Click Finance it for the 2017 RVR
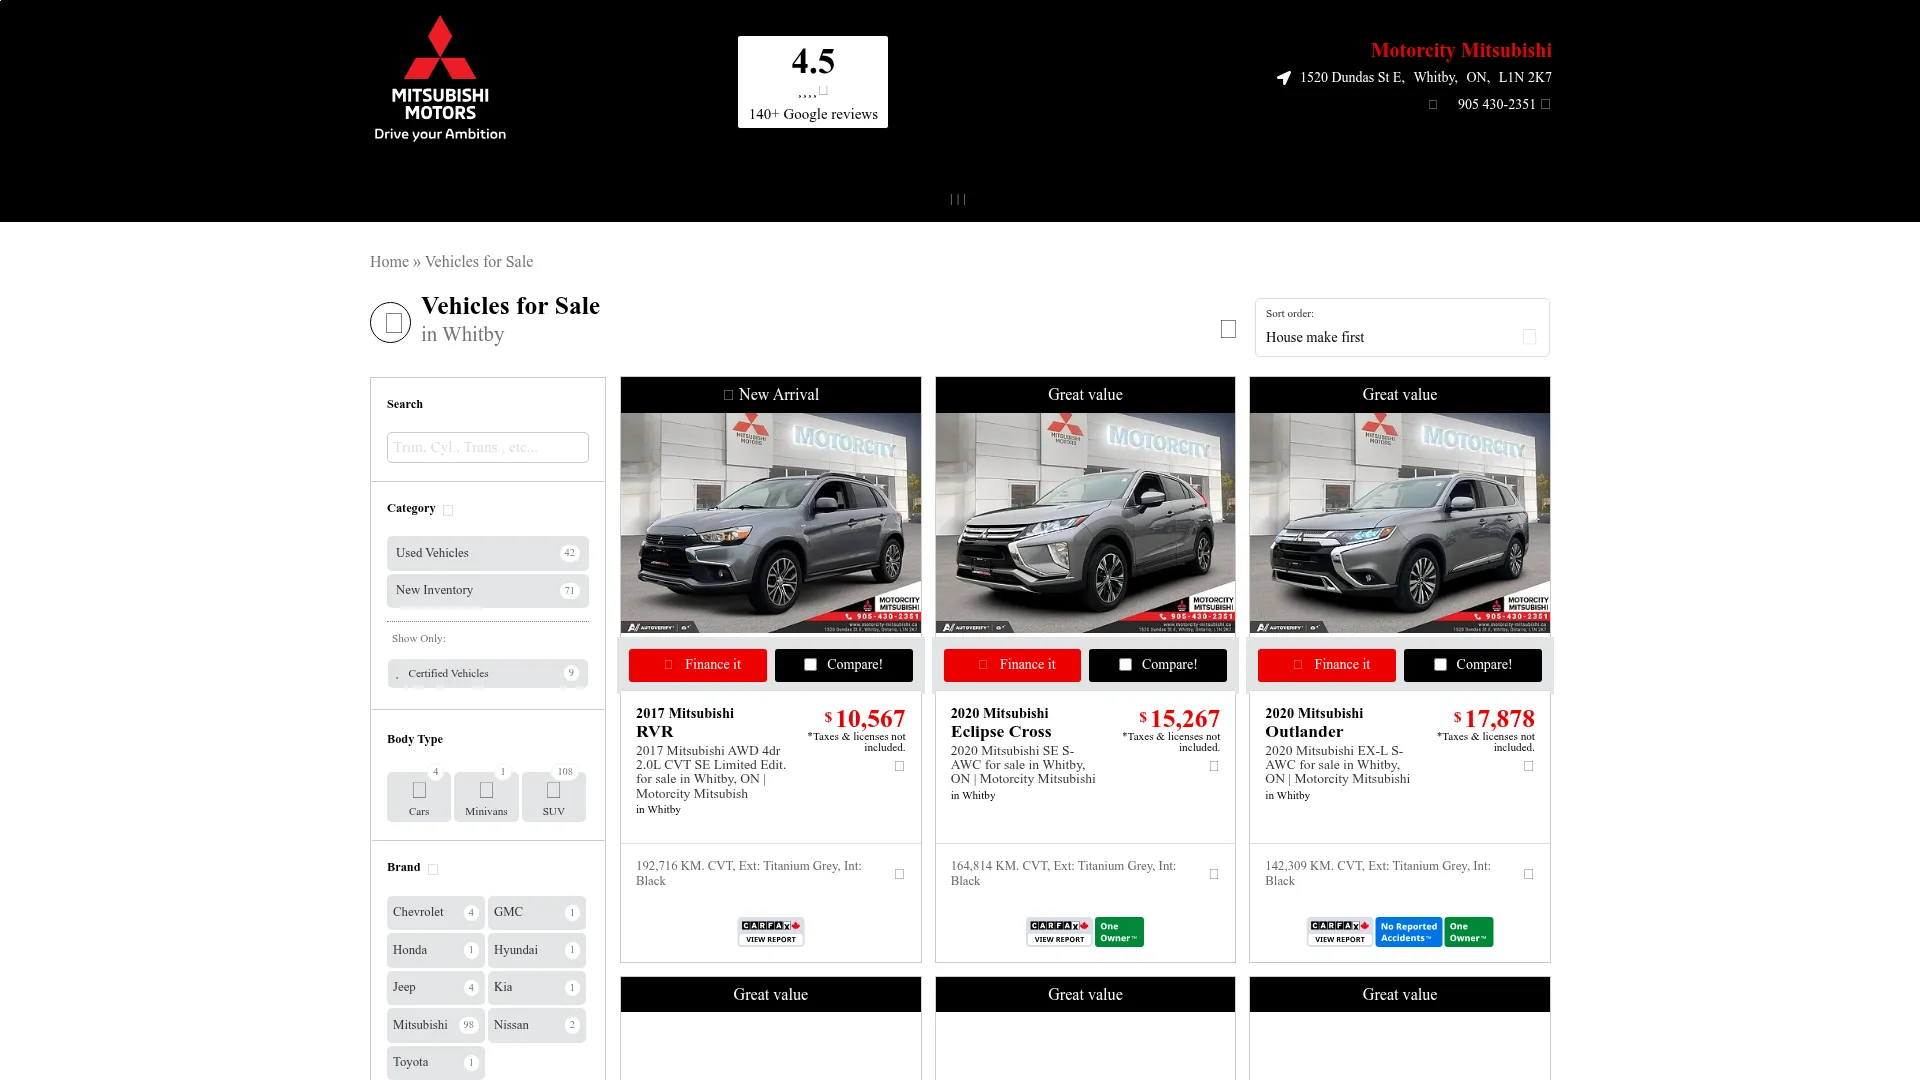Viewport: 1920px width, 1080px height. click(x=698, y=665)
